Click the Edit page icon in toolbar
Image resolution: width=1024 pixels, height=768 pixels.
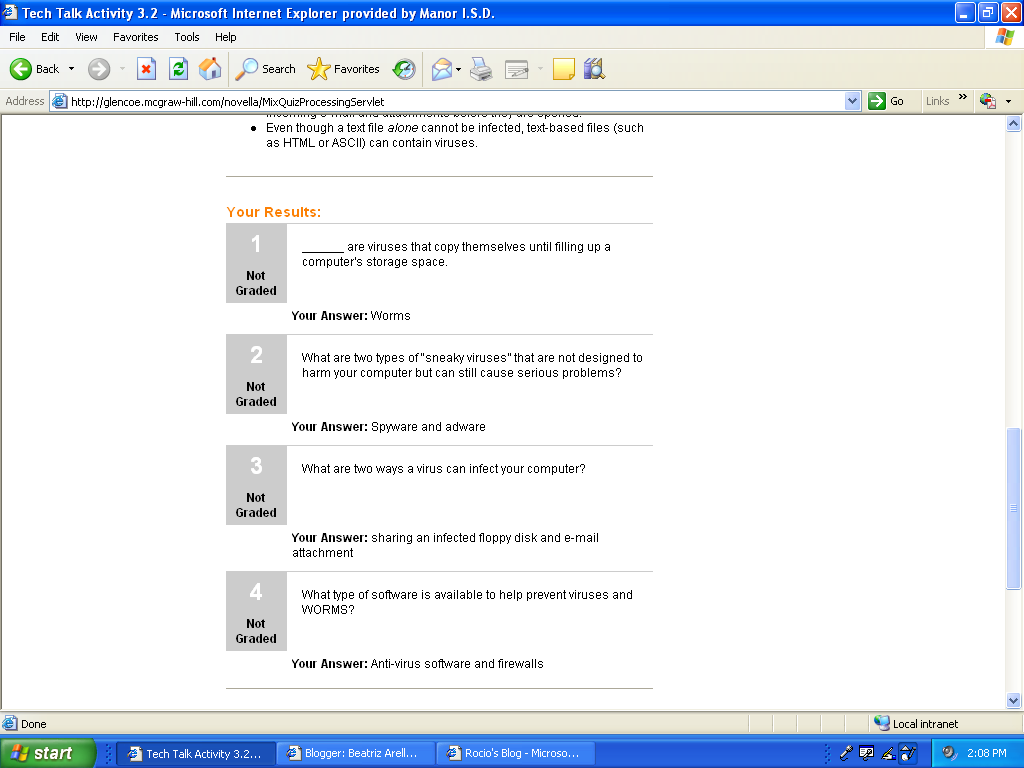(517, 69)
